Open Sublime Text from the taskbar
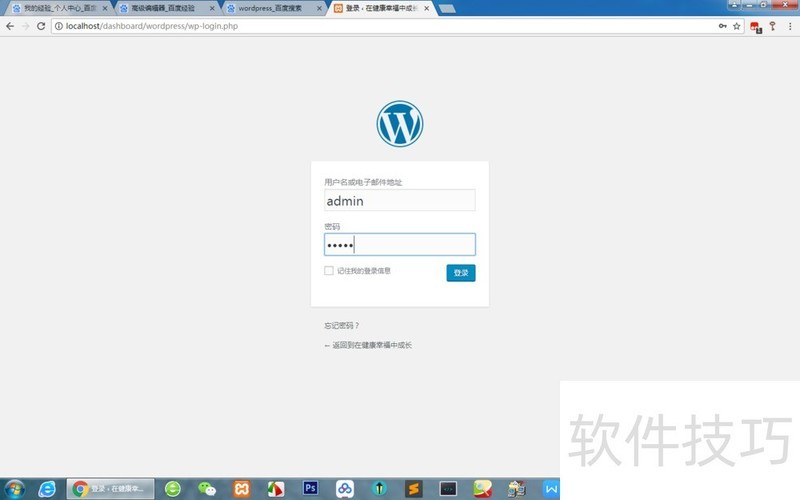The image size is (800, 500). coord(414,489)
